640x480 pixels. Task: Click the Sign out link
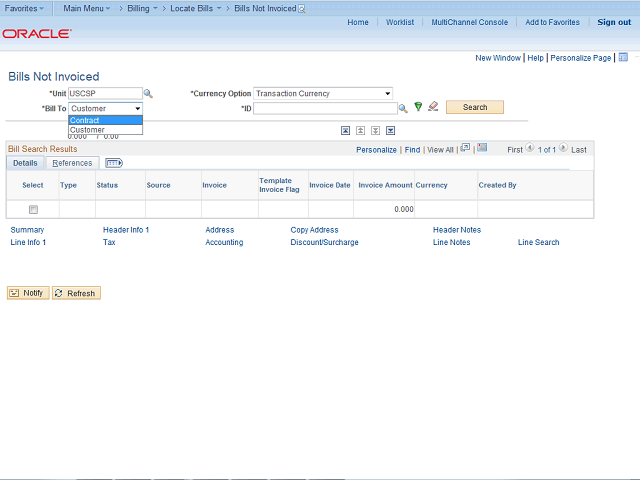click(614, 22)
